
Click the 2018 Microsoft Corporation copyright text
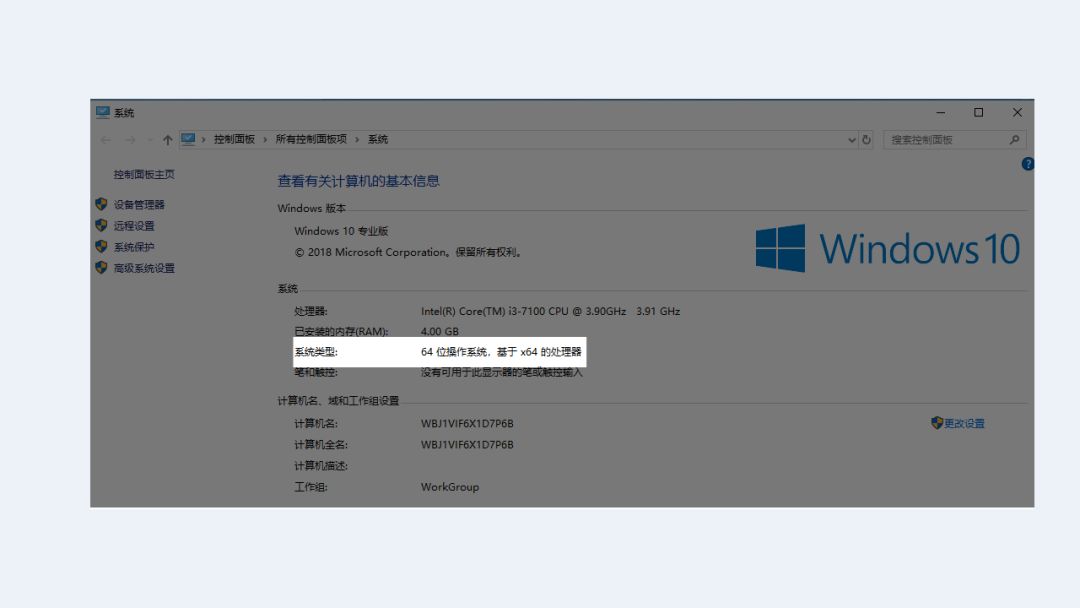tap(409, 252)
